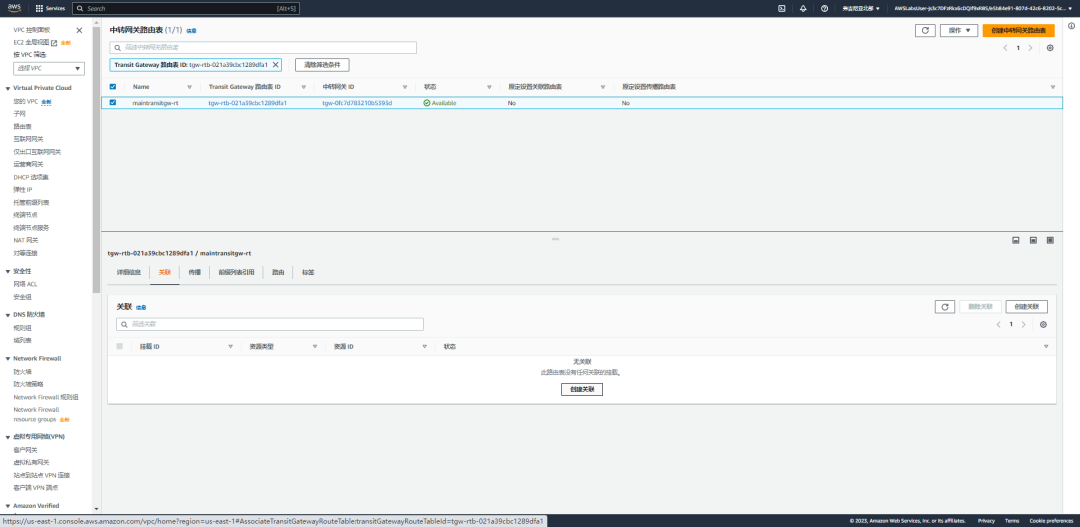Sort by the Name column arrow
Image resolution: width=1080 pixels, height=527 pixels.
(x=189, y=87)
